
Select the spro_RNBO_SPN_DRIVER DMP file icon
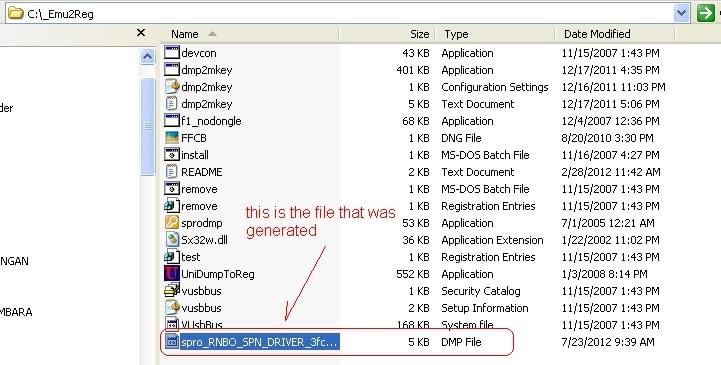(172, 342)
